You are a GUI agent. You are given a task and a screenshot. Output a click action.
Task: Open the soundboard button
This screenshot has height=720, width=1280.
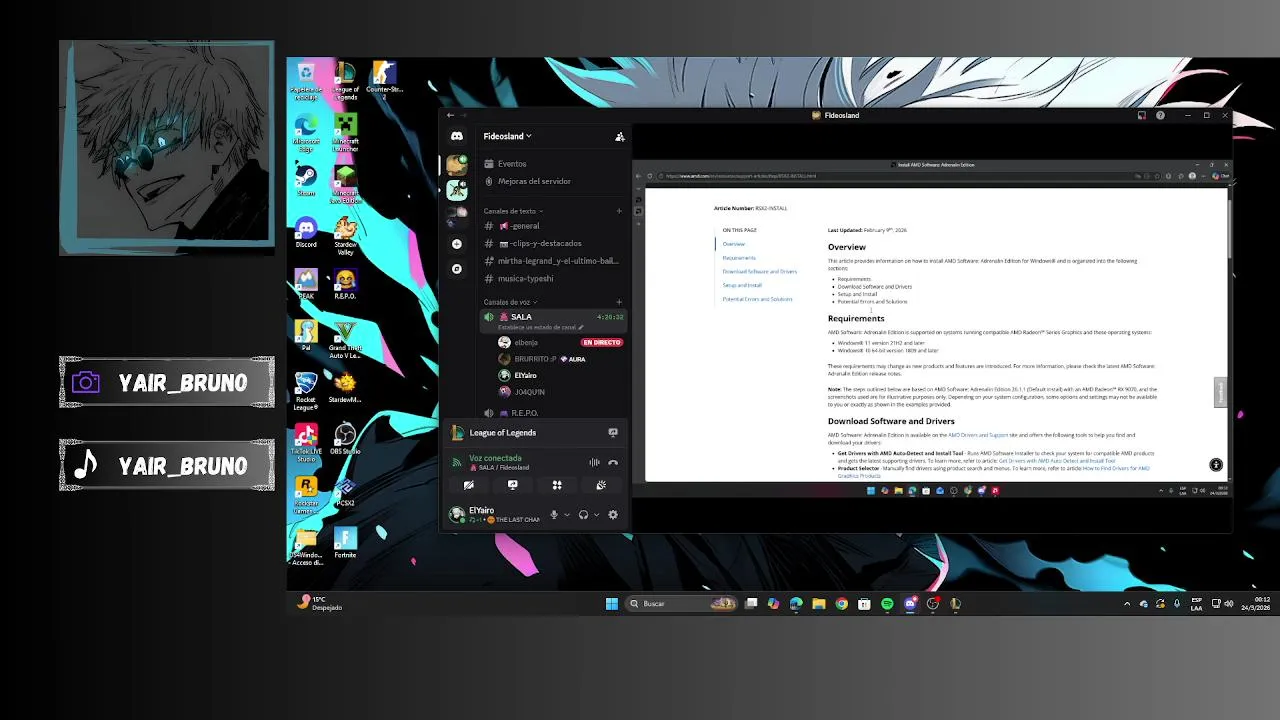601,485
